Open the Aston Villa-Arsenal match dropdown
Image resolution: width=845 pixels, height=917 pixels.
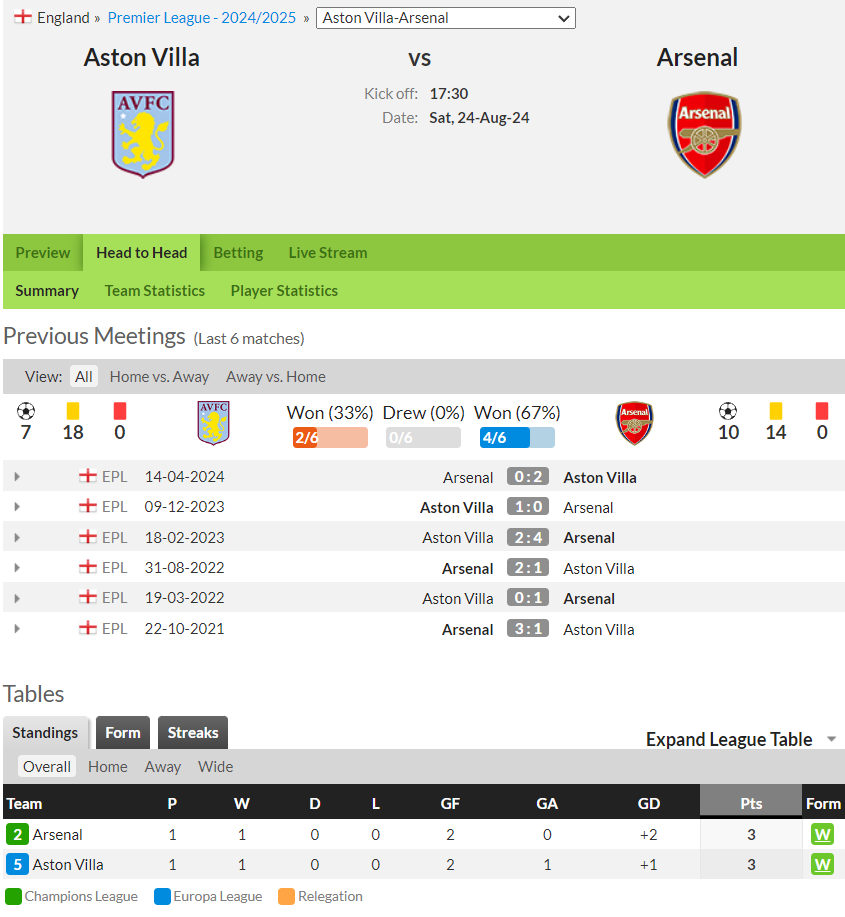(446, 18)
